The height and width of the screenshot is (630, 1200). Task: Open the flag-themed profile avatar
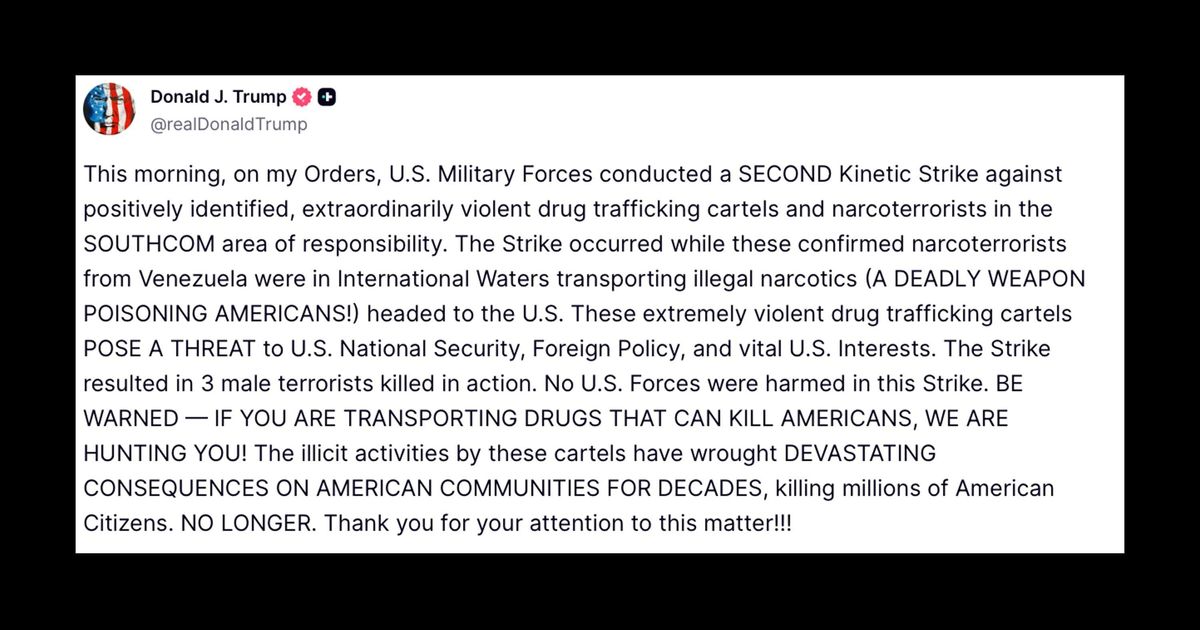(109, 109)
